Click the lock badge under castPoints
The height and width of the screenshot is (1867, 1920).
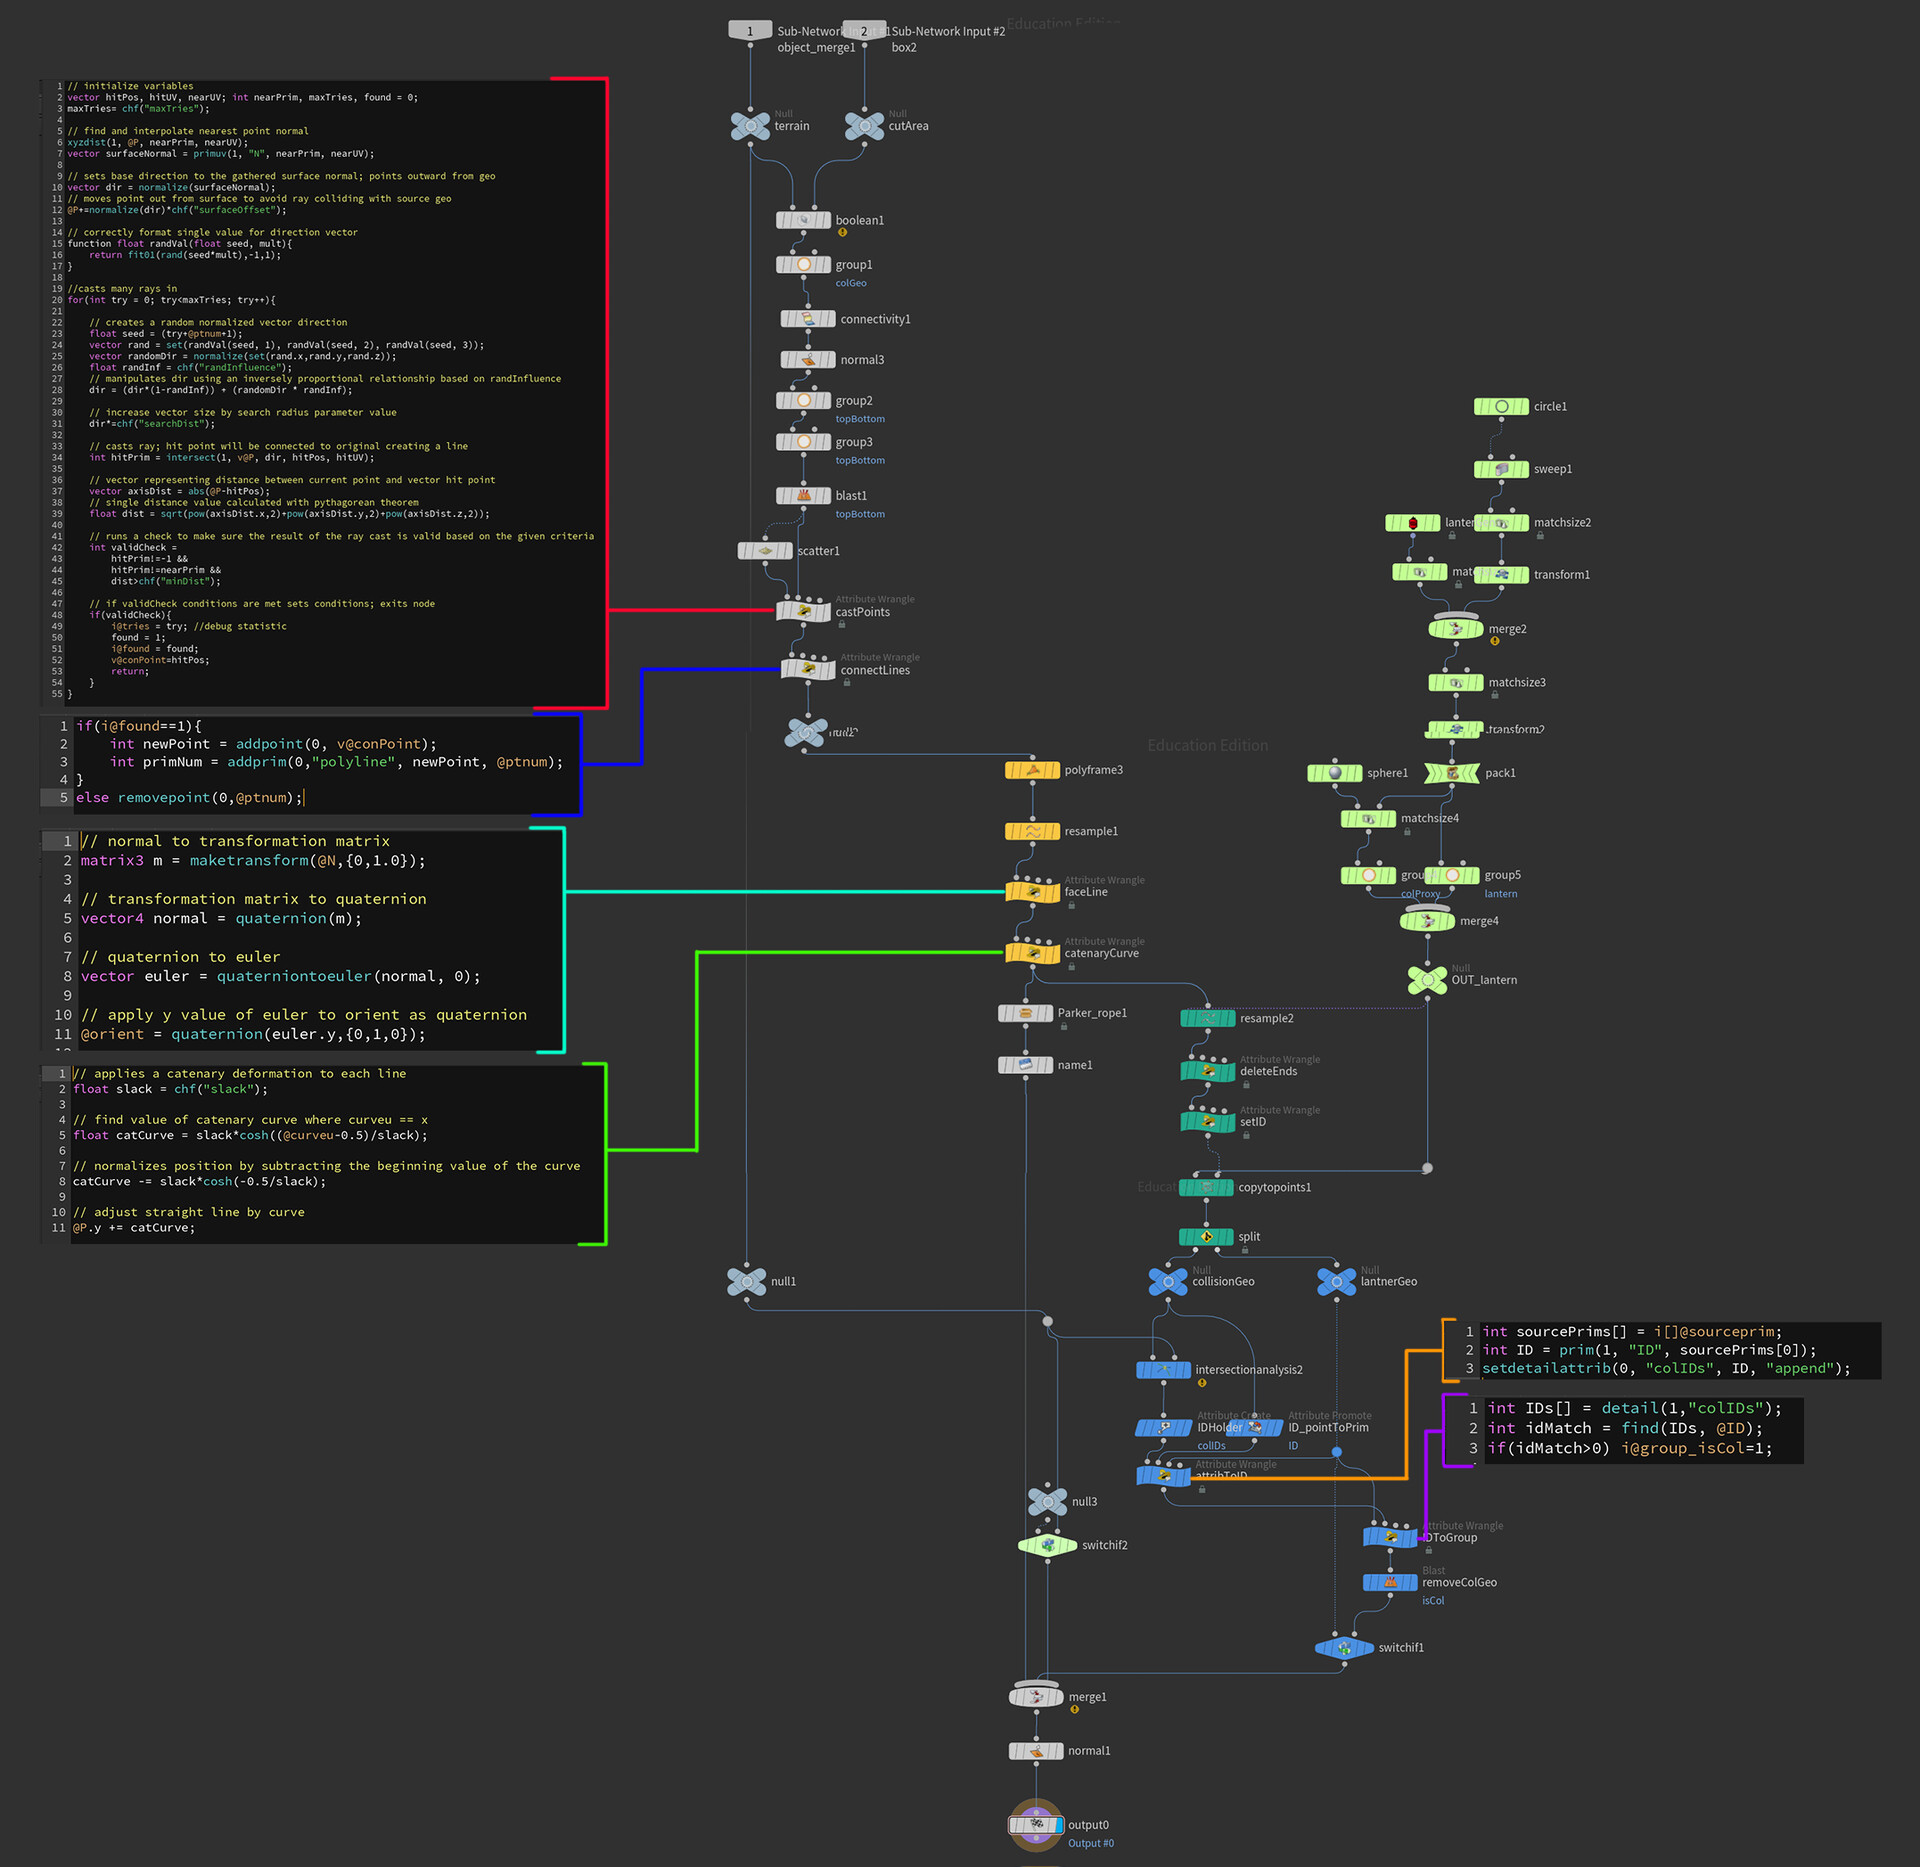[842, 625]
